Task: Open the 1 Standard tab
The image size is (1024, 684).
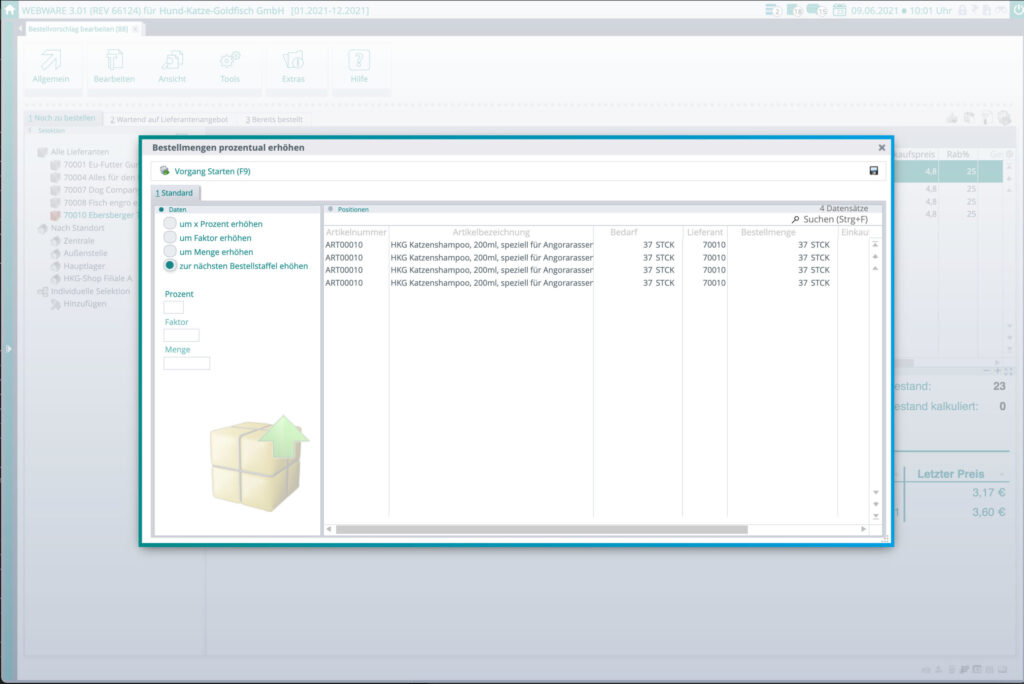Action: pos(175,193)
